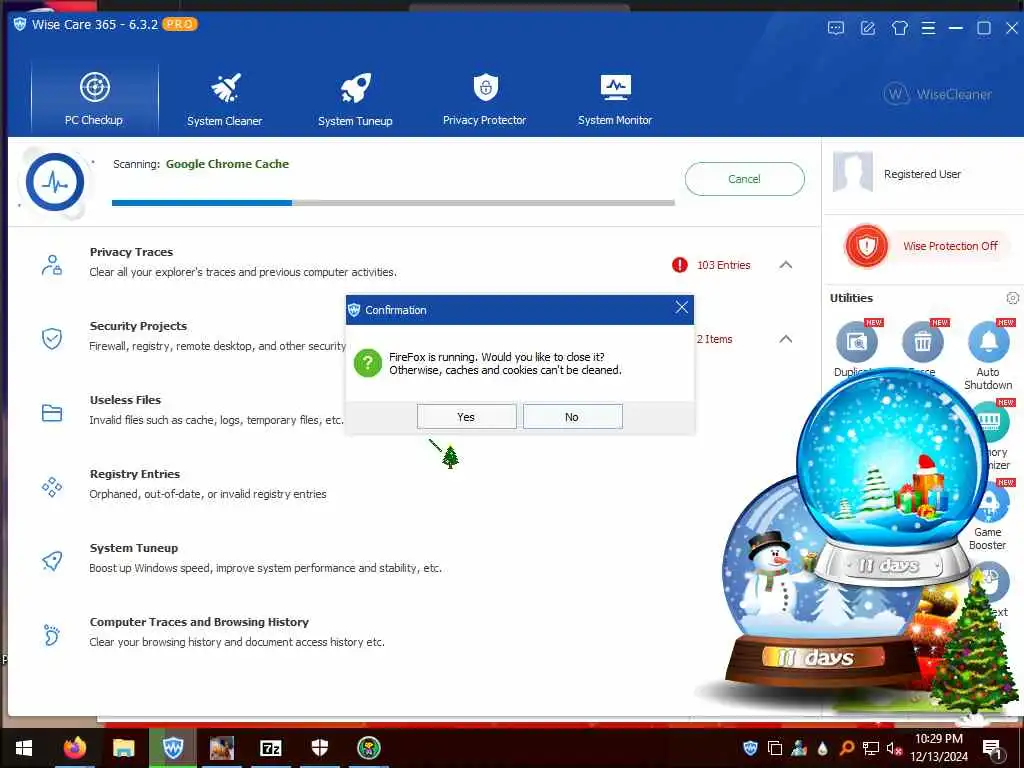The height and width of the screenshot is (768, 1024).
Task: Open the Windows notification center
Action: coord(993,748)
